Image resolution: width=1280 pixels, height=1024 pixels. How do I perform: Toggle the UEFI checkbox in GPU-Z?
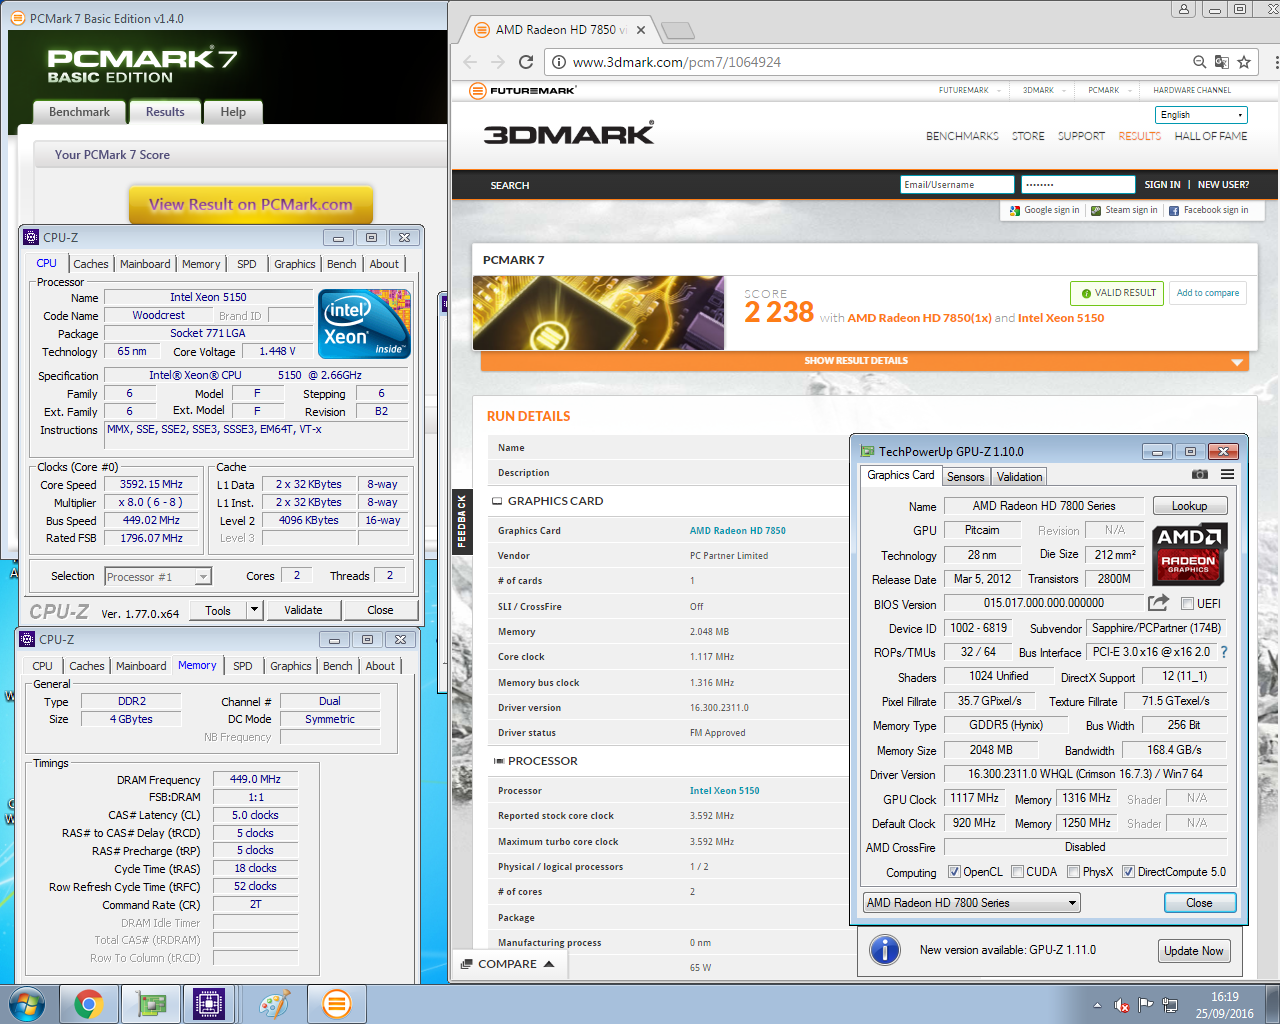(1187, 603)
